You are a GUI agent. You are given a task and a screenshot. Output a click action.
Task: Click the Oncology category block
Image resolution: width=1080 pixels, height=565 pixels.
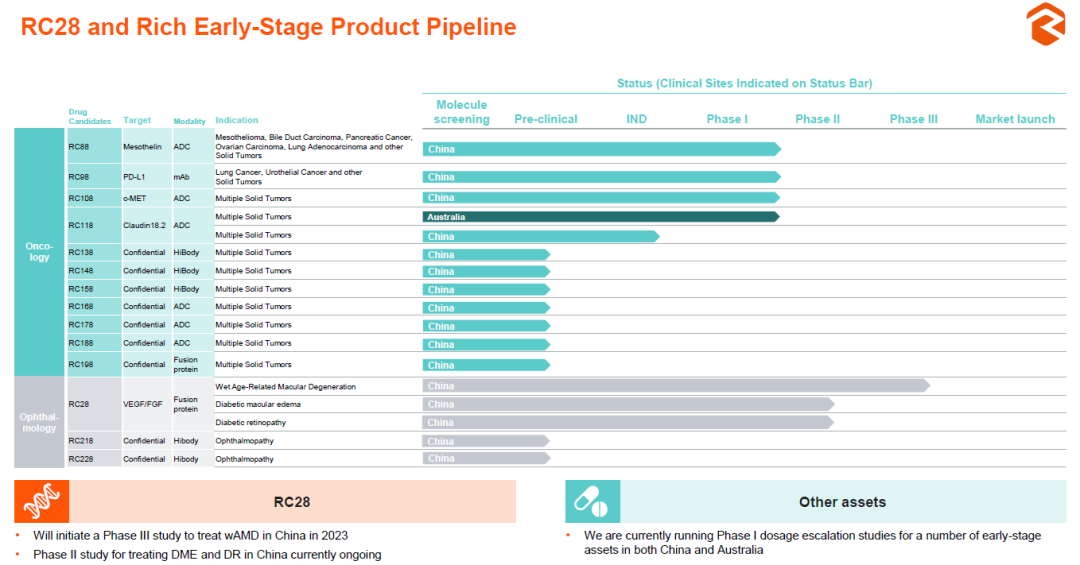(x=39, y=252)
